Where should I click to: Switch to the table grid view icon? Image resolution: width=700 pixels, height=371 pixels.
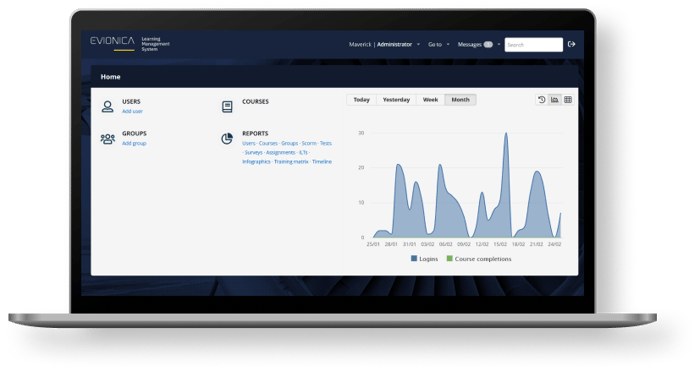(x=568, y=100)
